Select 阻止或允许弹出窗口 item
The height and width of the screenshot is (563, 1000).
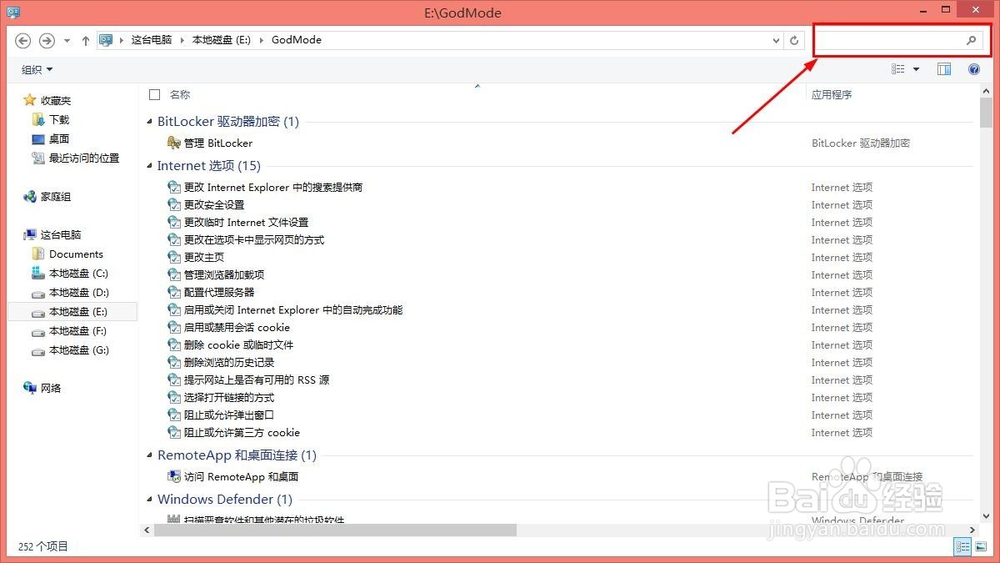coord(229,415)
